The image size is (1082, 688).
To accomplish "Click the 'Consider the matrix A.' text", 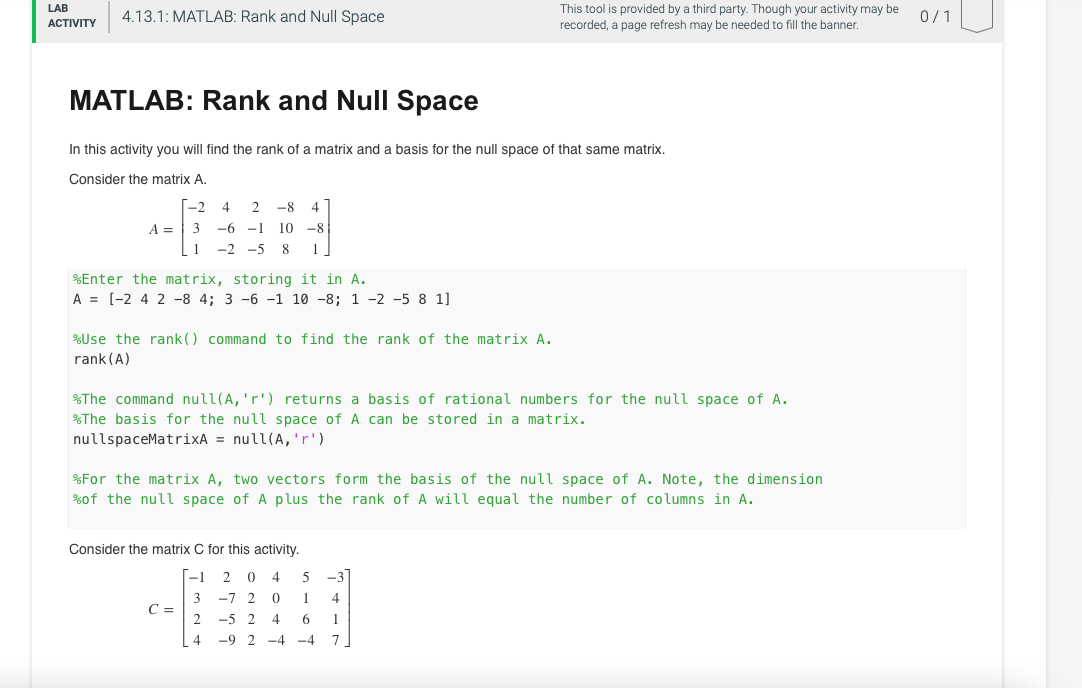I will [x=138, y=179].
